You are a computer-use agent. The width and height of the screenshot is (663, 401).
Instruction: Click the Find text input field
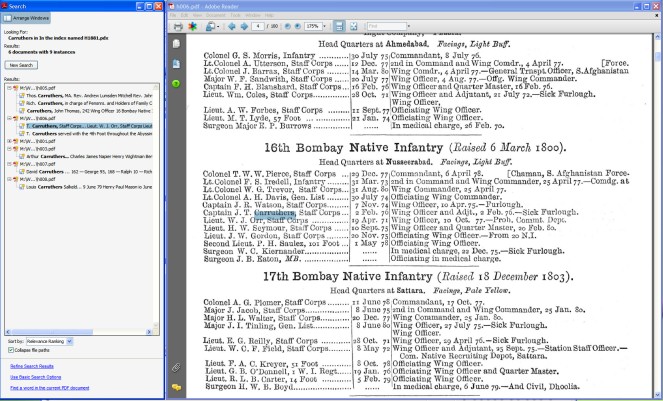(x=386, y=26)
